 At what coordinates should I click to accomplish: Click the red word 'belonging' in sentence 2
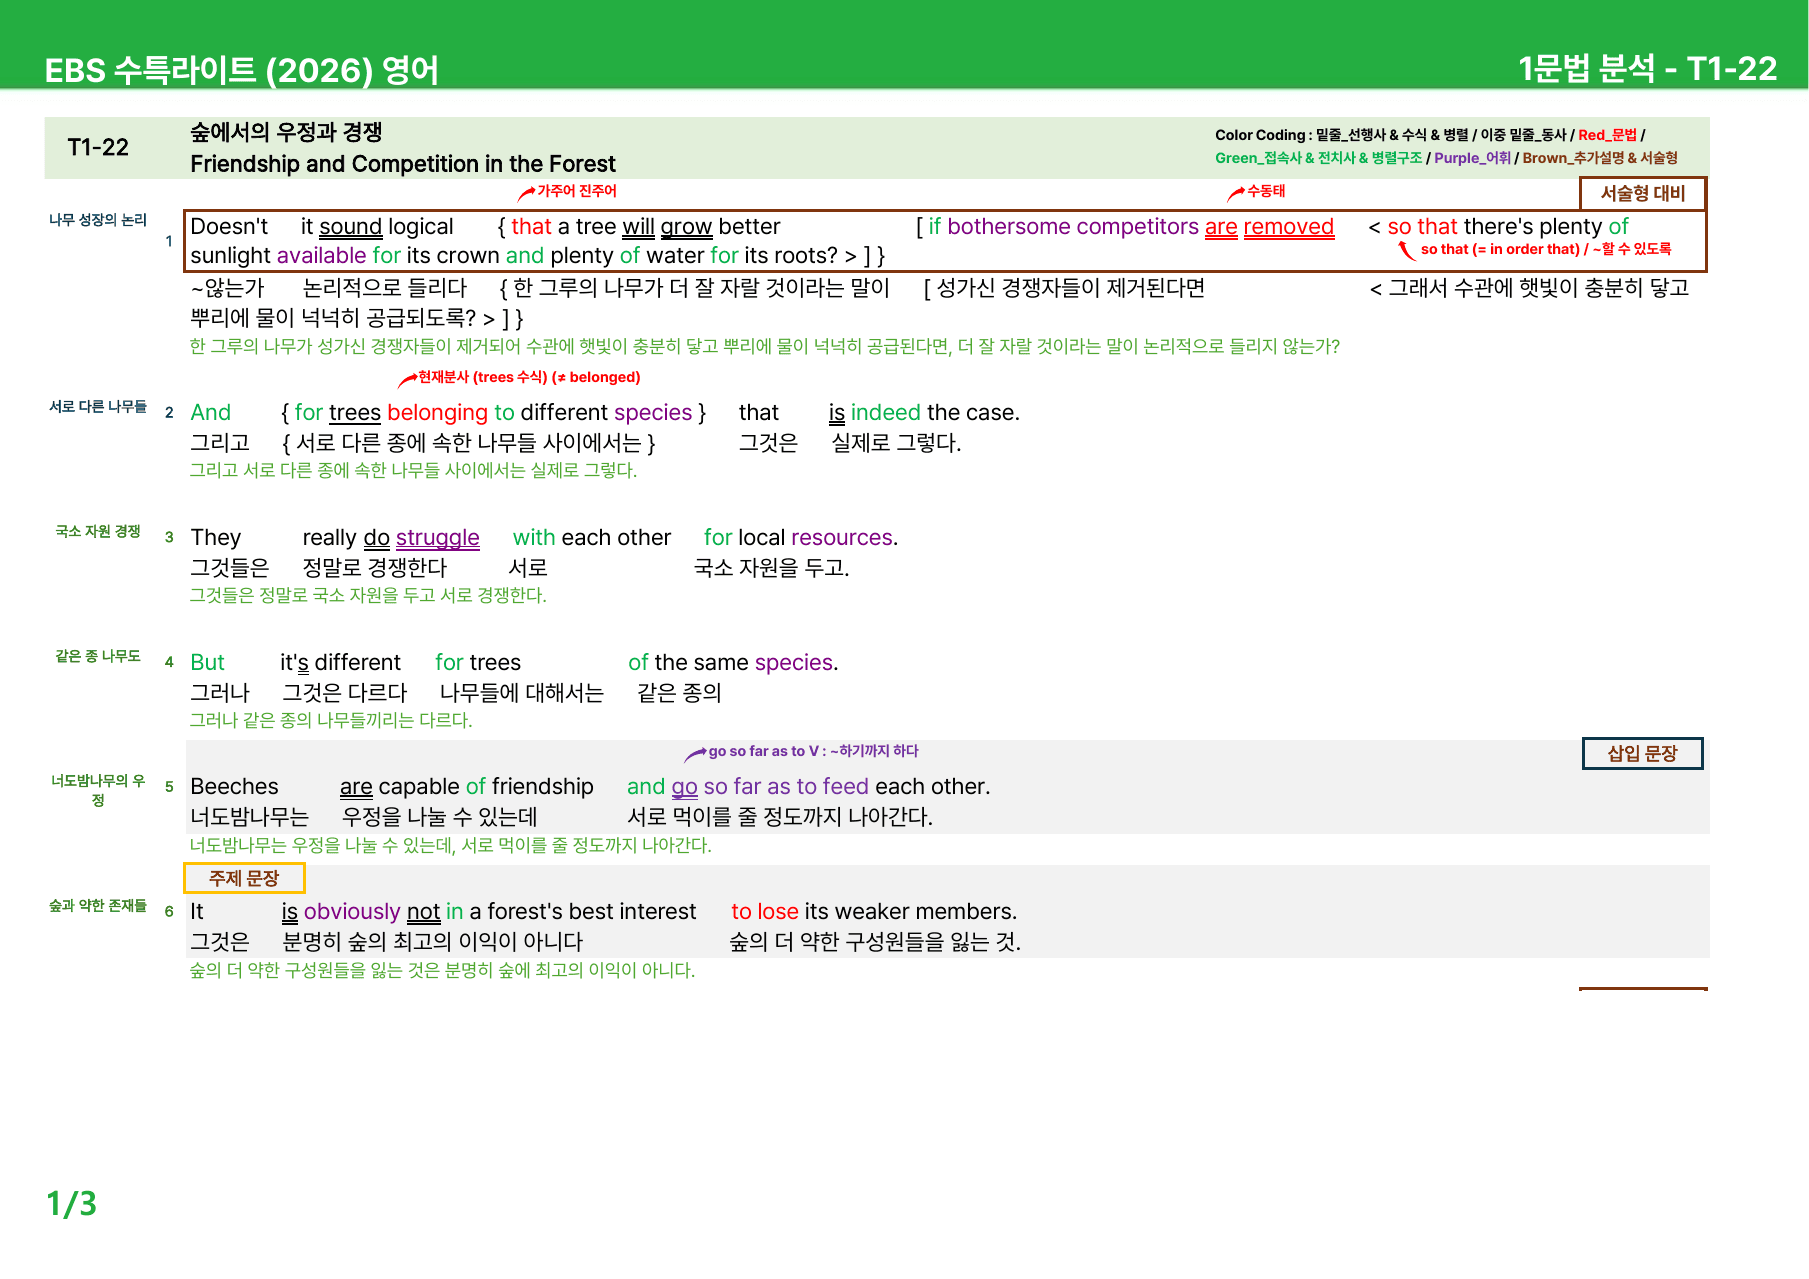[437, 413]
